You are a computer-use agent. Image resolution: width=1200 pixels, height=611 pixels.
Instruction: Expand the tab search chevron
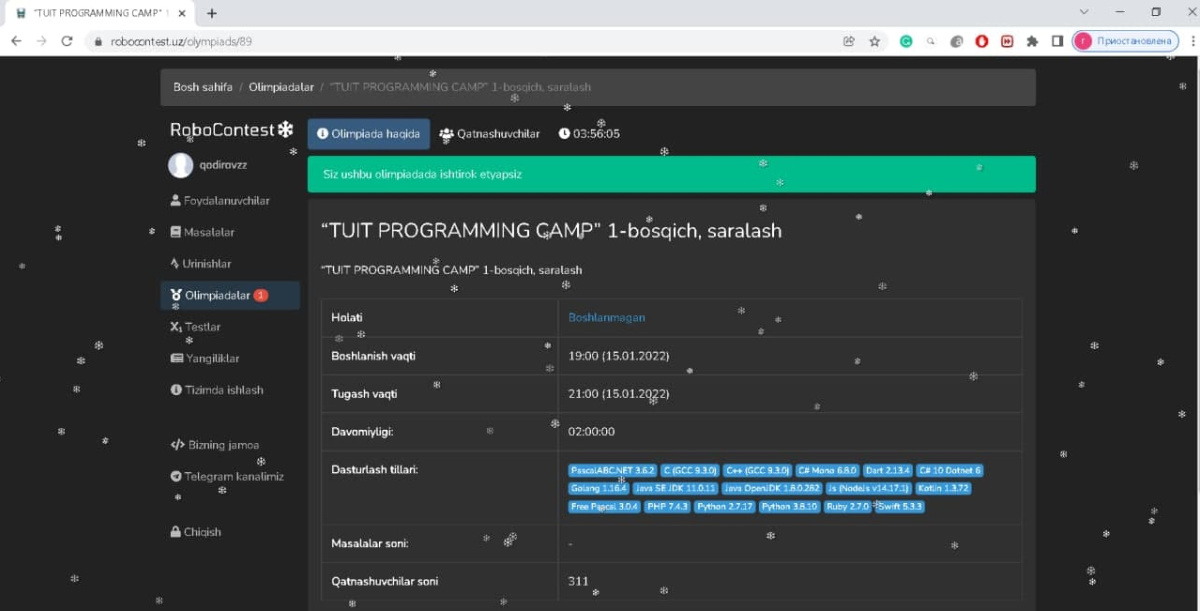coord(1084,12)
